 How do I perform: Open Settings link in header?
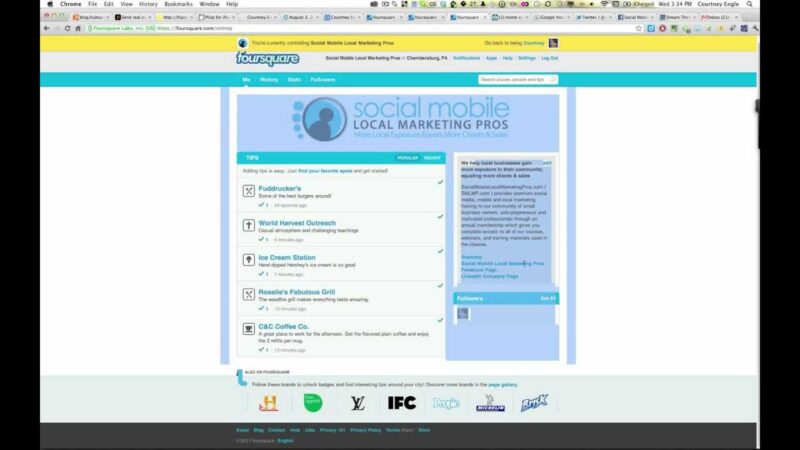pos(527,58)
